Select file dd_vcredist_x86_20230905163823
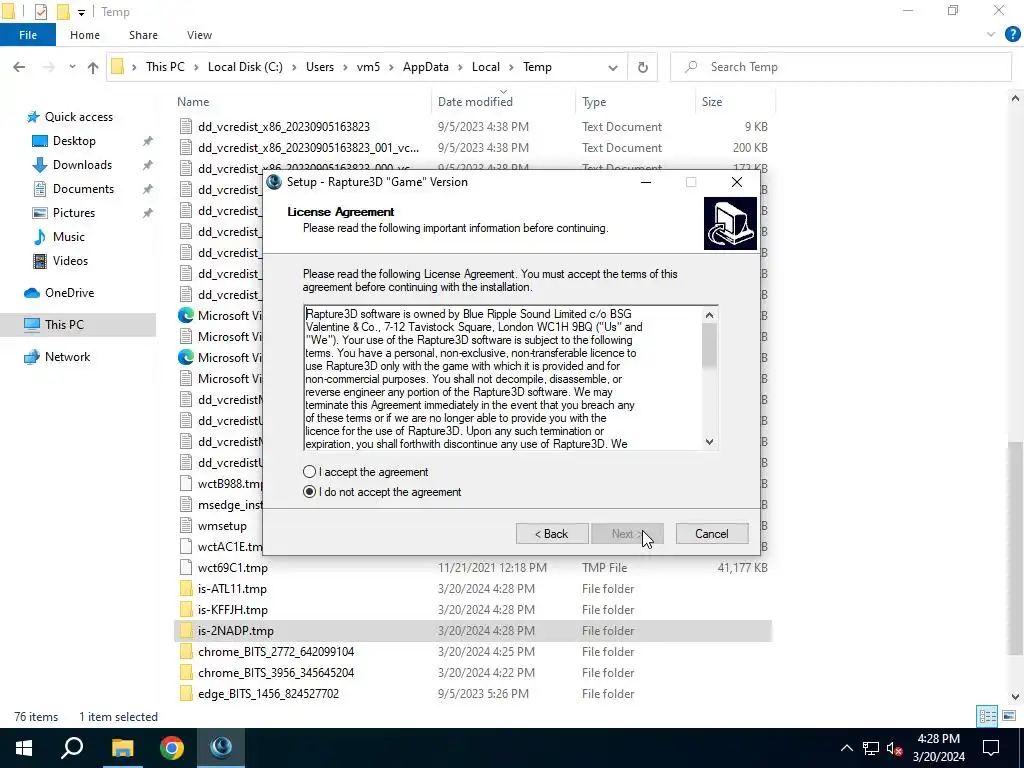The height and width of the screenshot is (768, 1024). (283, 127)
